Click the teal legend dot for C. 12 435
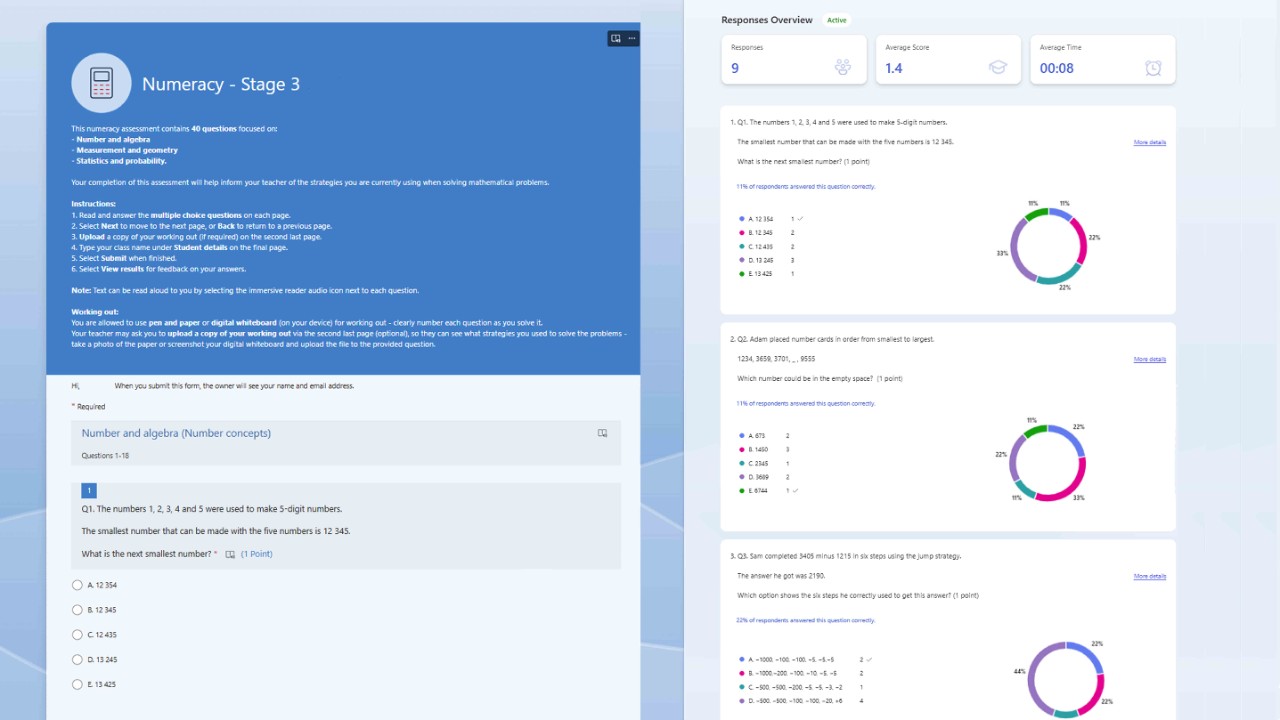 (x=742, y=246)
